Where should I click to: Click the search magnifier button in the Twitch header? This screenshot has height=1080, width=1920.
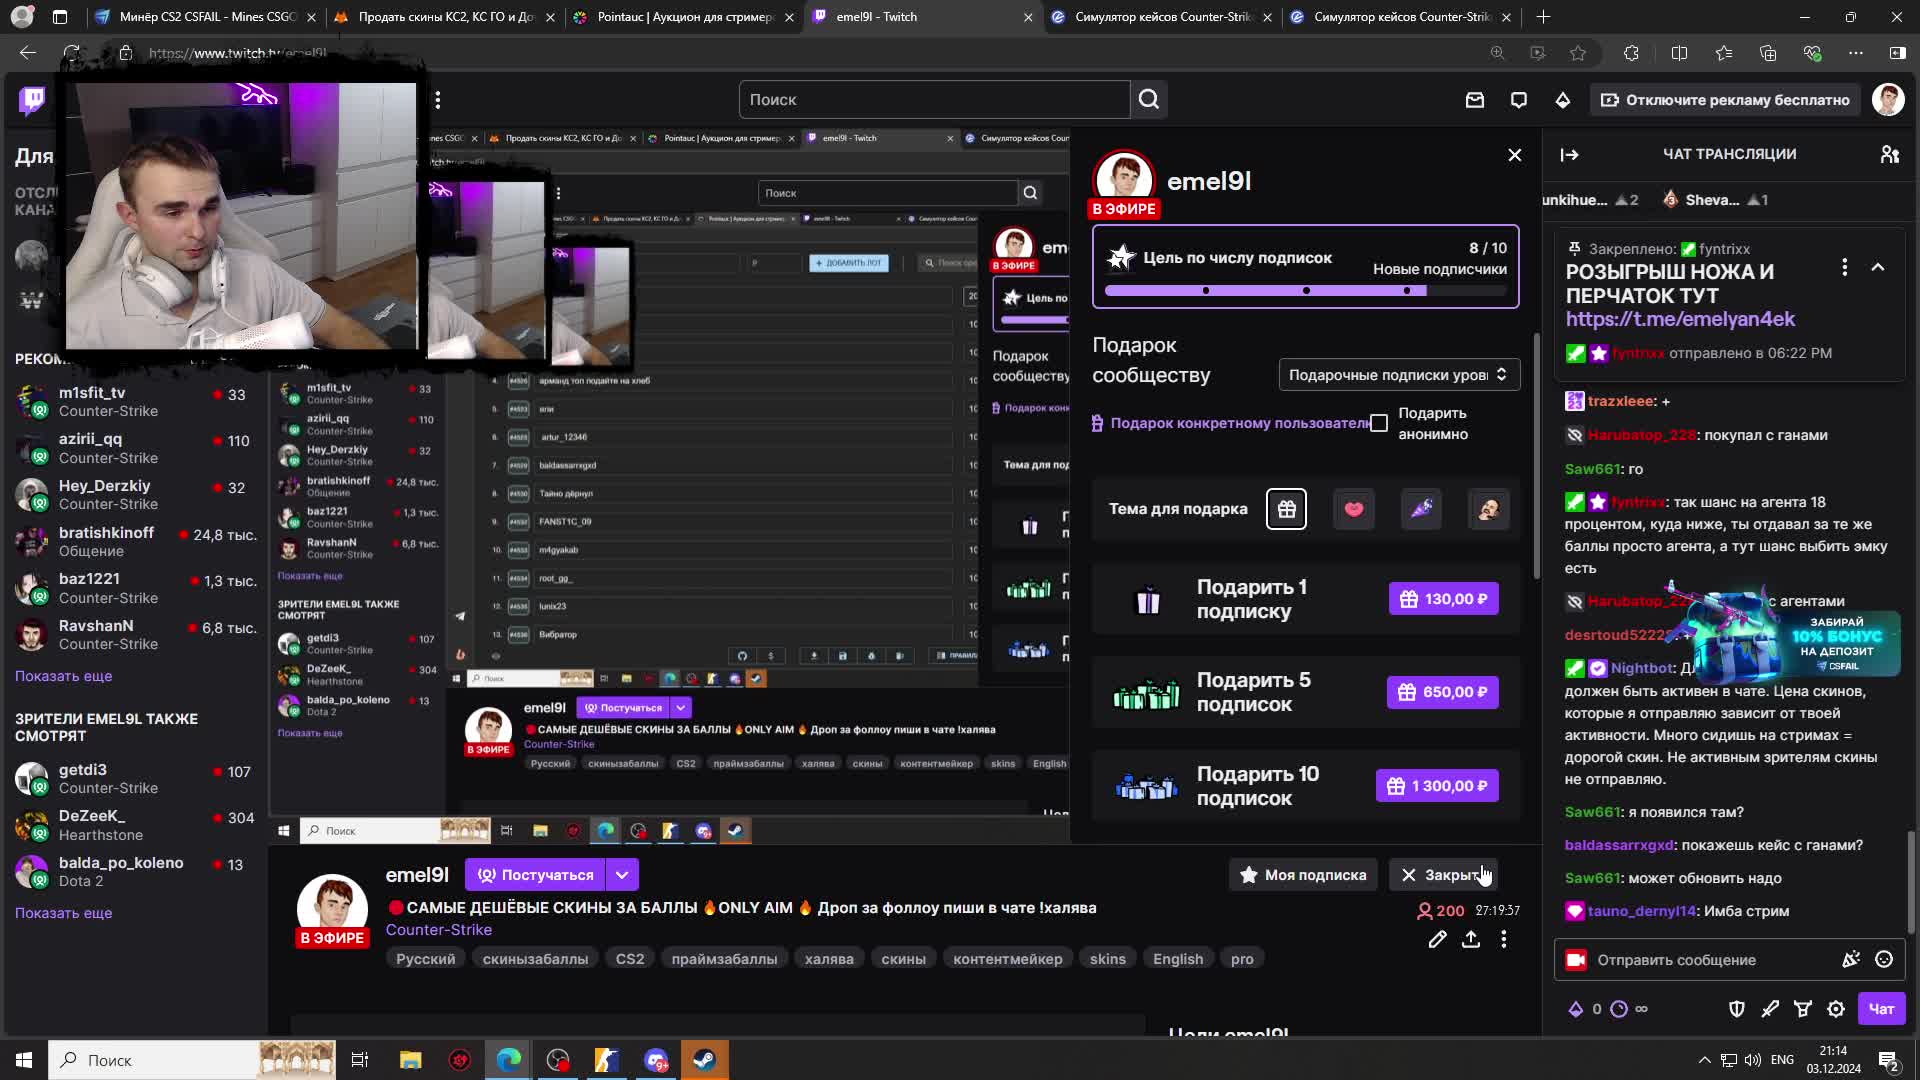(x=1149, y=99)
